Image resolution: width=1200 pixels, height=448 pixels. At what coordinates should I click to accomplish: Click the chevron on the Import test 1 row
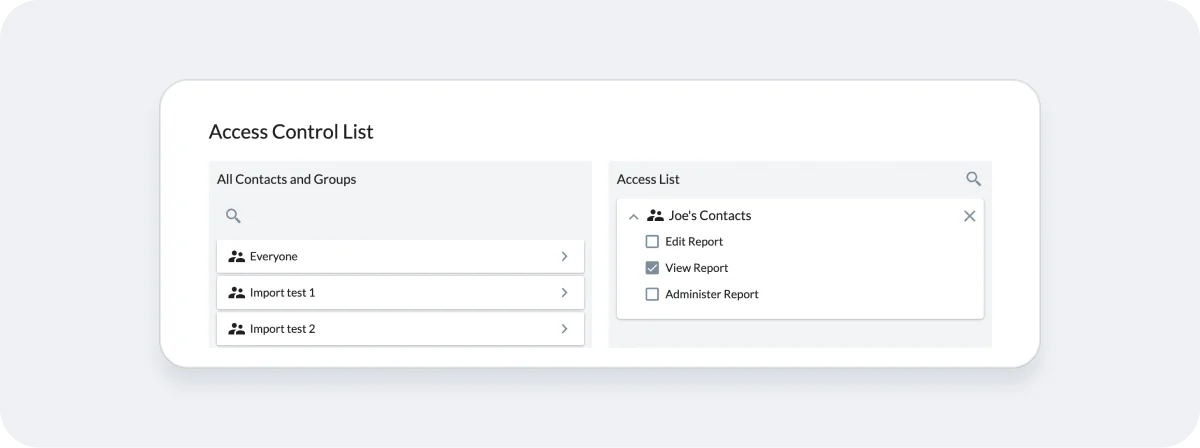(564, 293)
